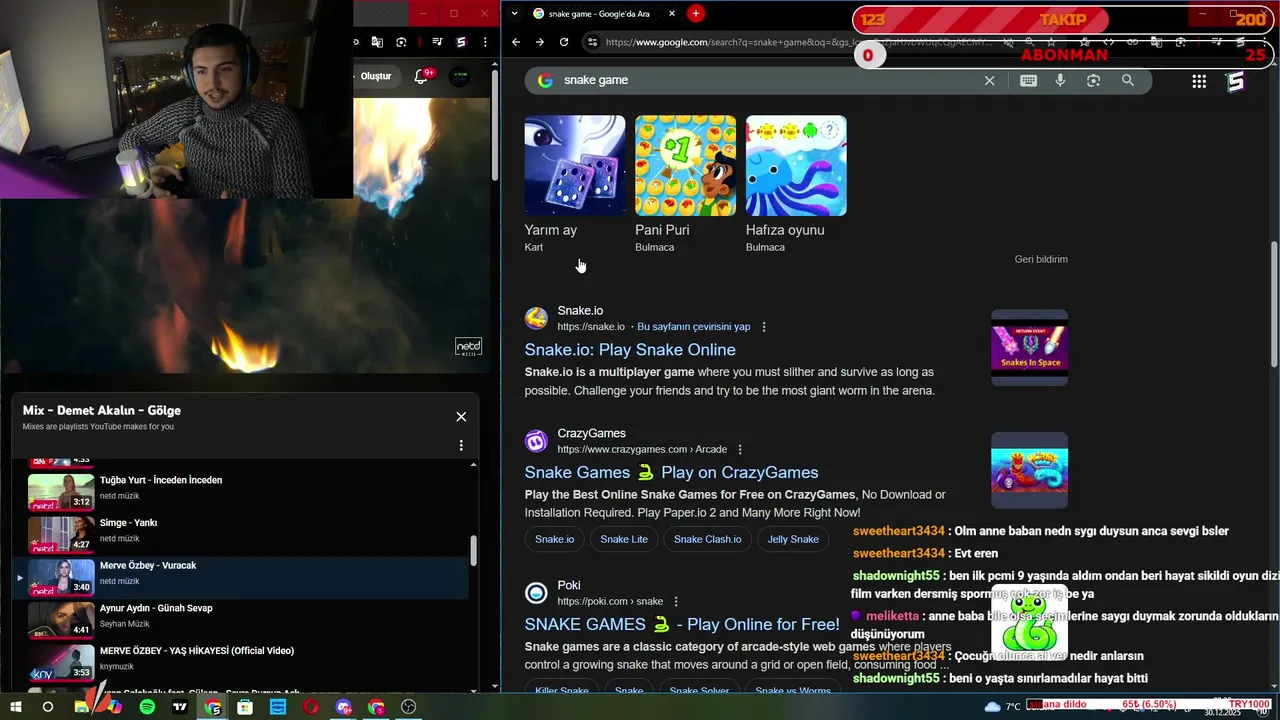Open the Hafıza oyunu game thumbnail

tap(796, 165)
